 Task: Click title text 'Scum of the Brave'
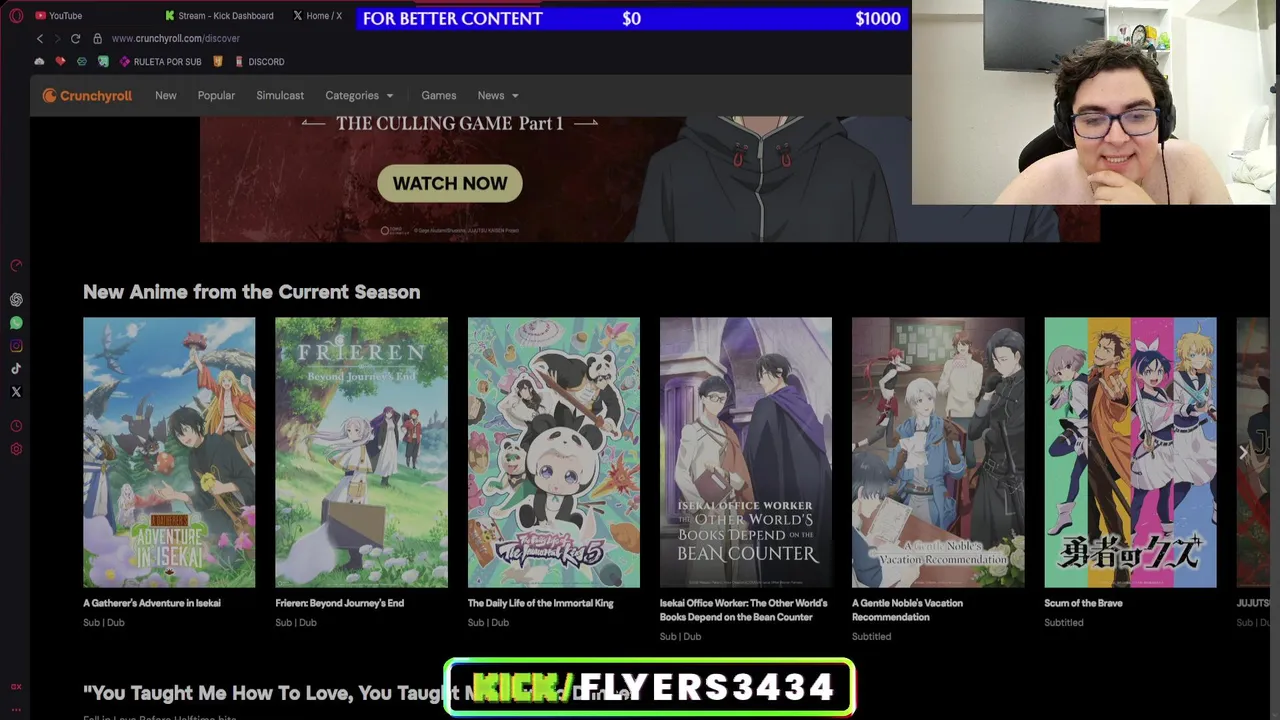pos(1083,603)
